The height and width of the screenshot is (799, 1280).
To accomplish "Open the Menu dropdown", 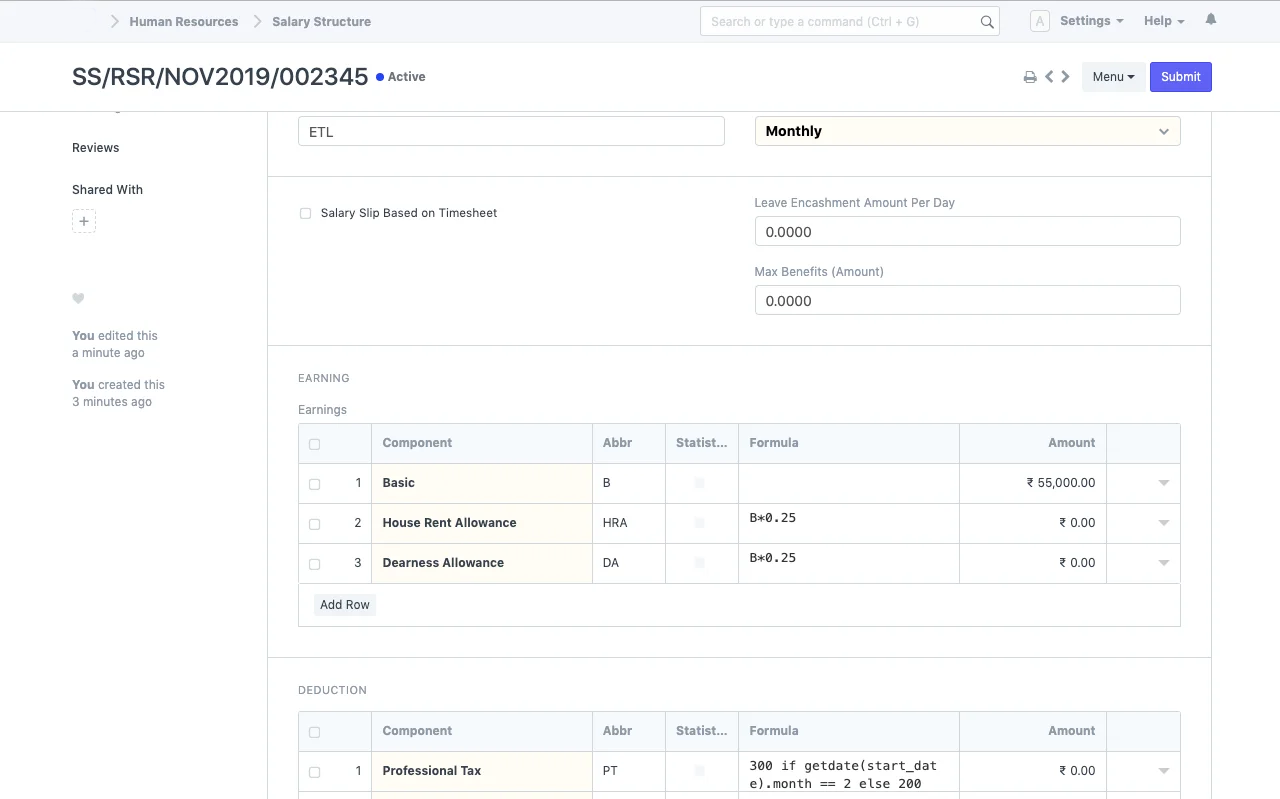I will pos(1113,76).
